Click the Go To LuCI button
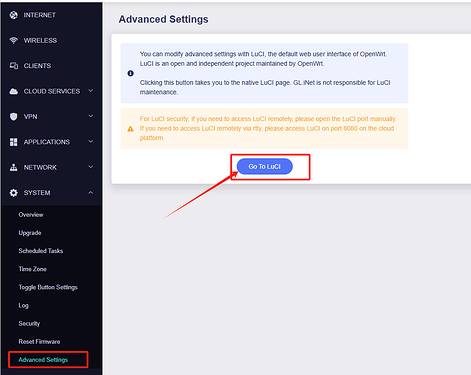471x375 pixels. click(265, 166)
